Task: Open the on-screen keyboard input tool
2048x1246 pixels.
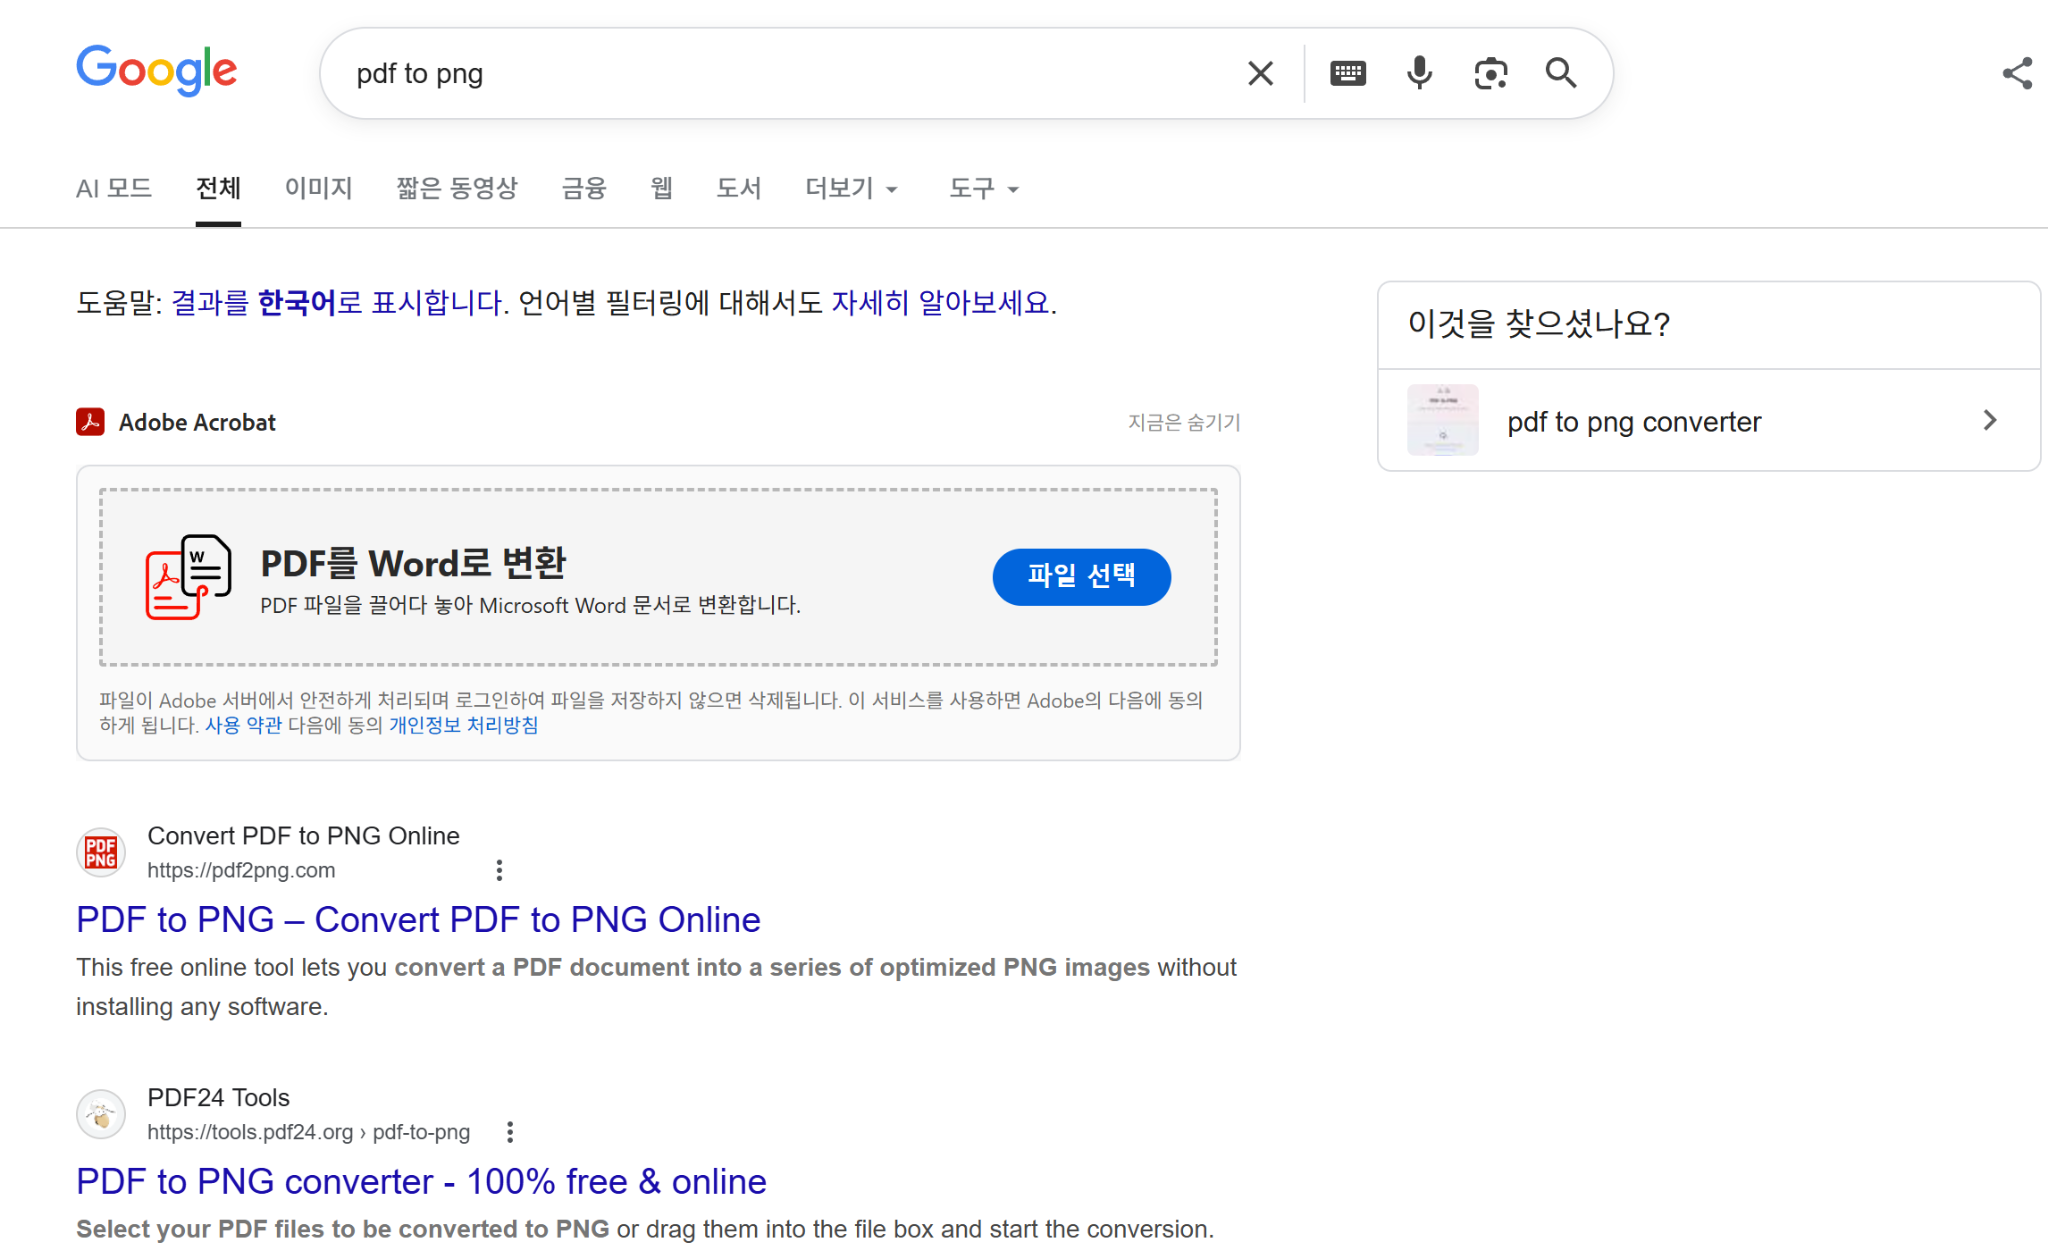Action: 1347,73
